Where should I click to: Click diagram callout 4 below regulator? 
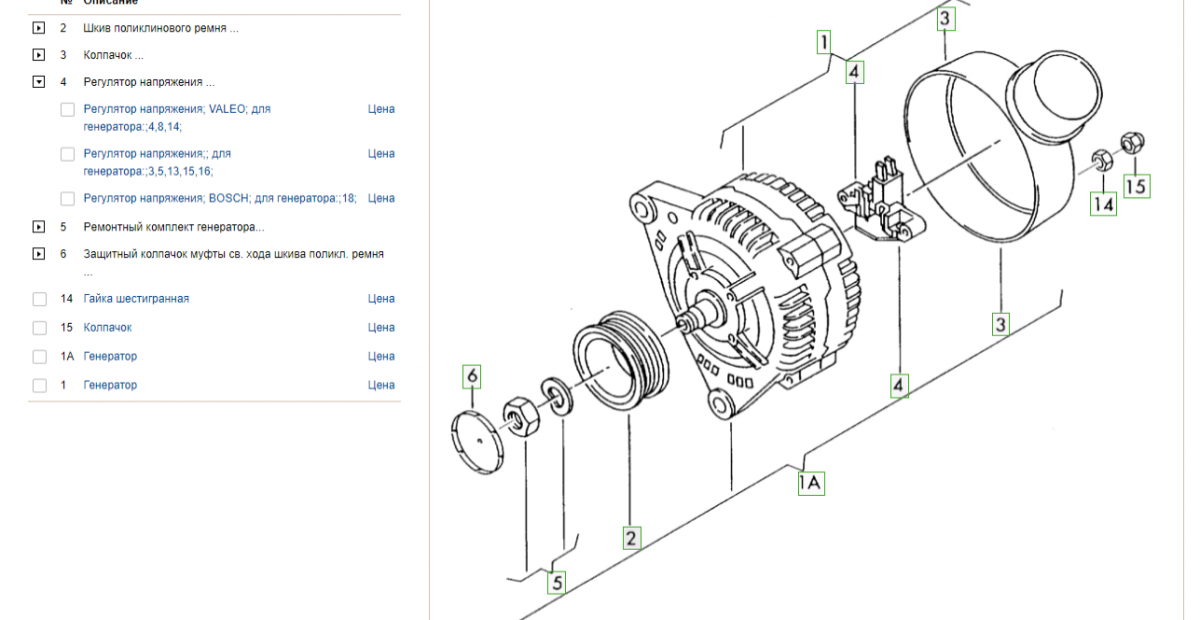coord(900,385)
